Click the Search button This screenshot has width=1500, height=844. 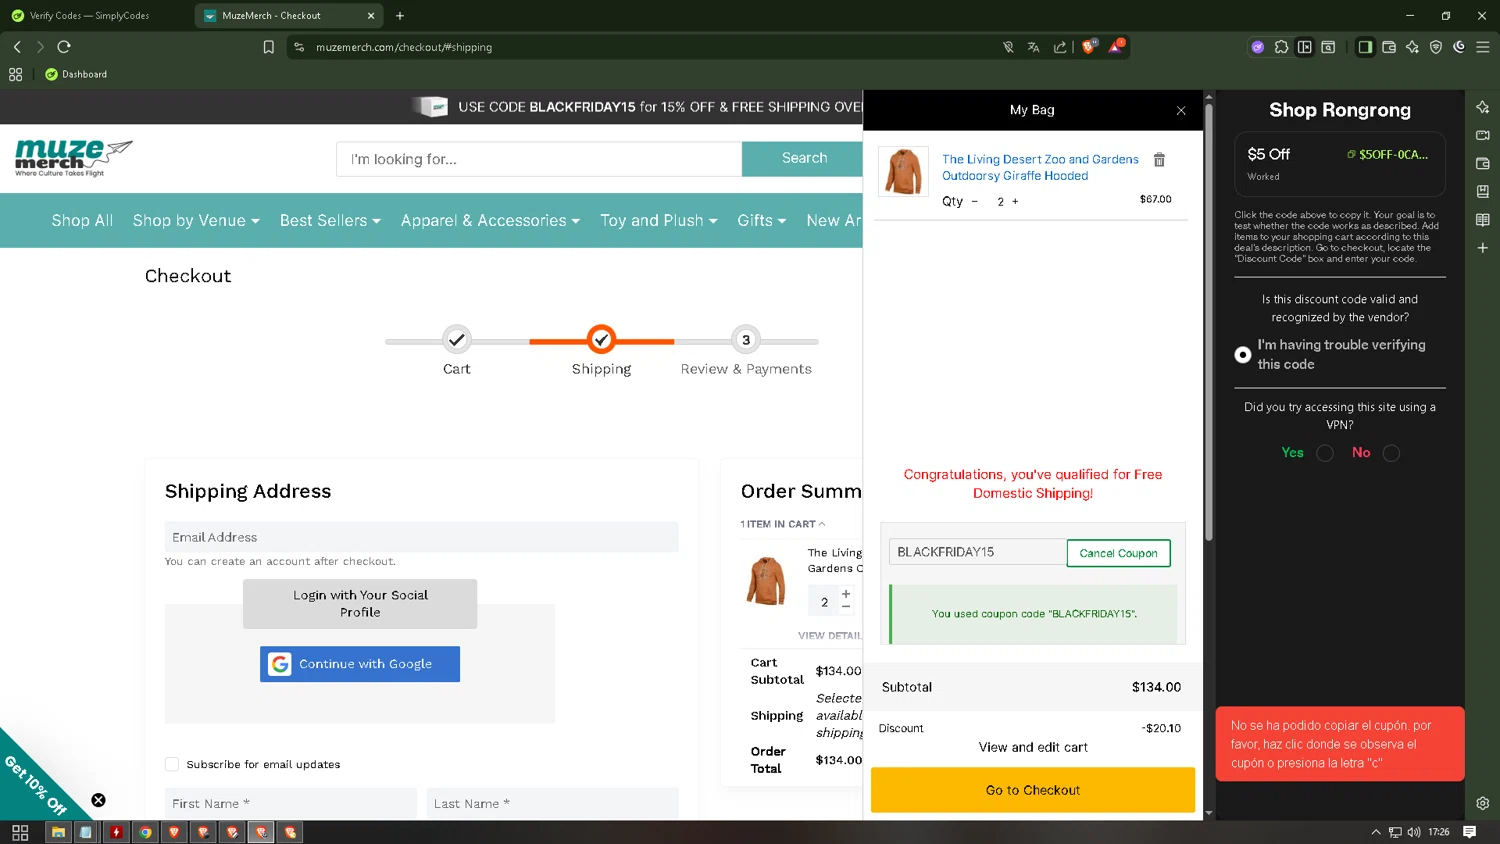pos(804,159)
